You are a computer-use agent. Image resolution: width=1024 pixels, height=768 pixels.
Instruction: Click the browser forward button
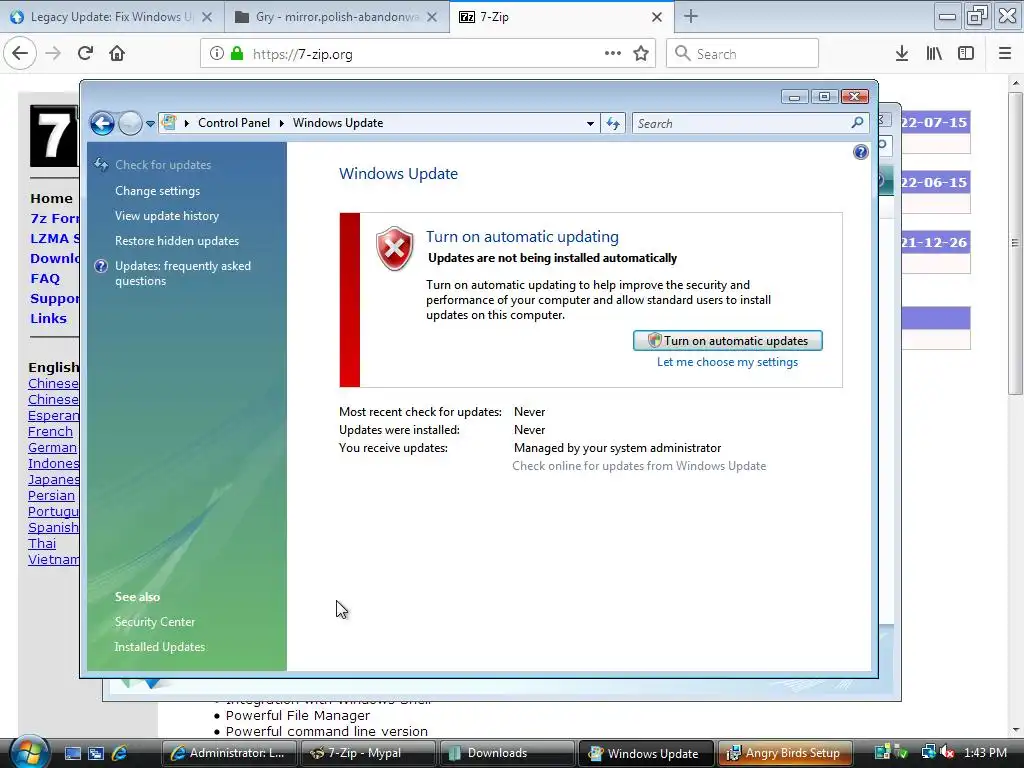click(54, 53)
